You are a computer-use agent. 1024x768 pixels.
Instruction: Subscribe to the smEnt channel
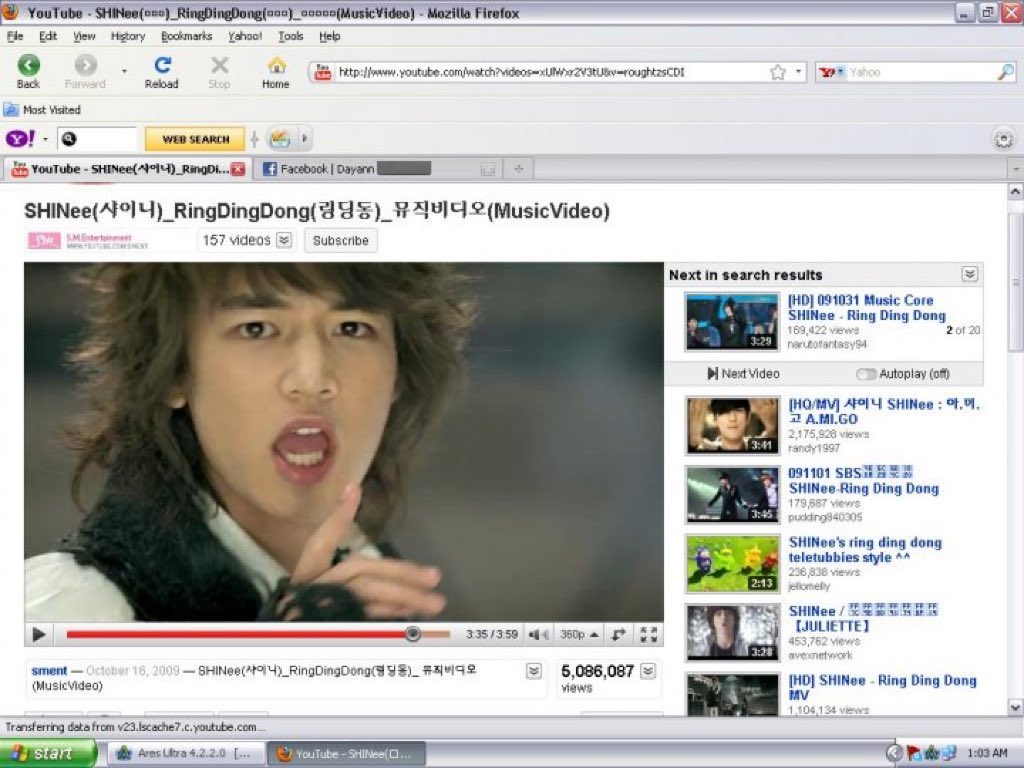[341, 240]
